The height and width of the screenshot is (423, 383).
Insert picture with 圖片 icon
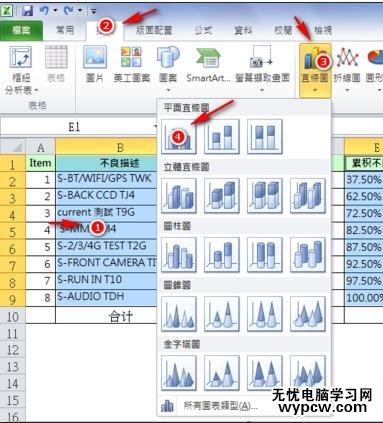(95, 64)
